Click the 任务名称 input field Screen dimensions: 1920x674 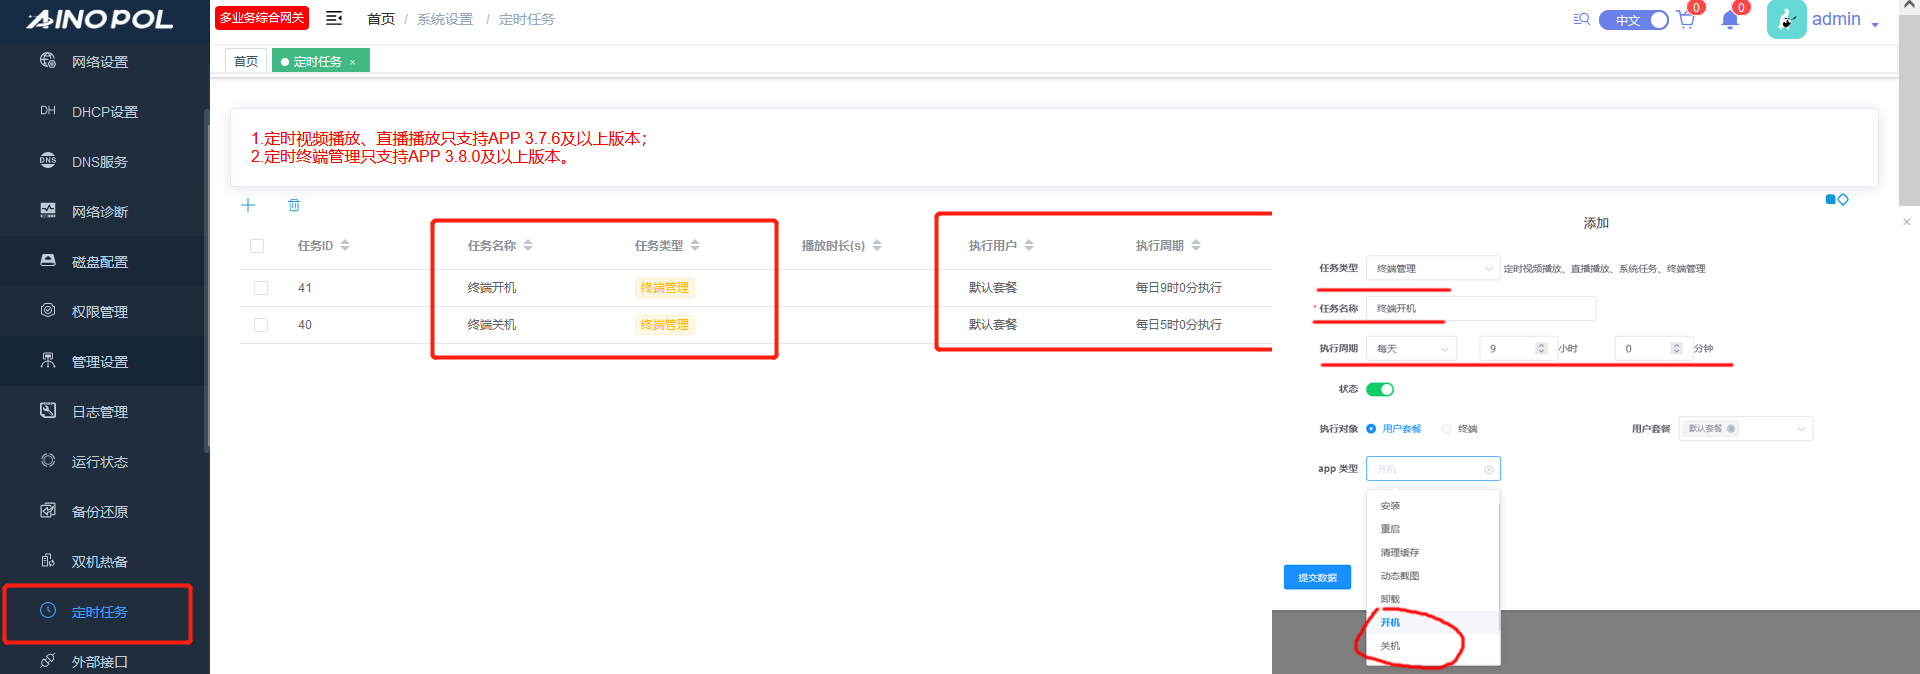1480,309
